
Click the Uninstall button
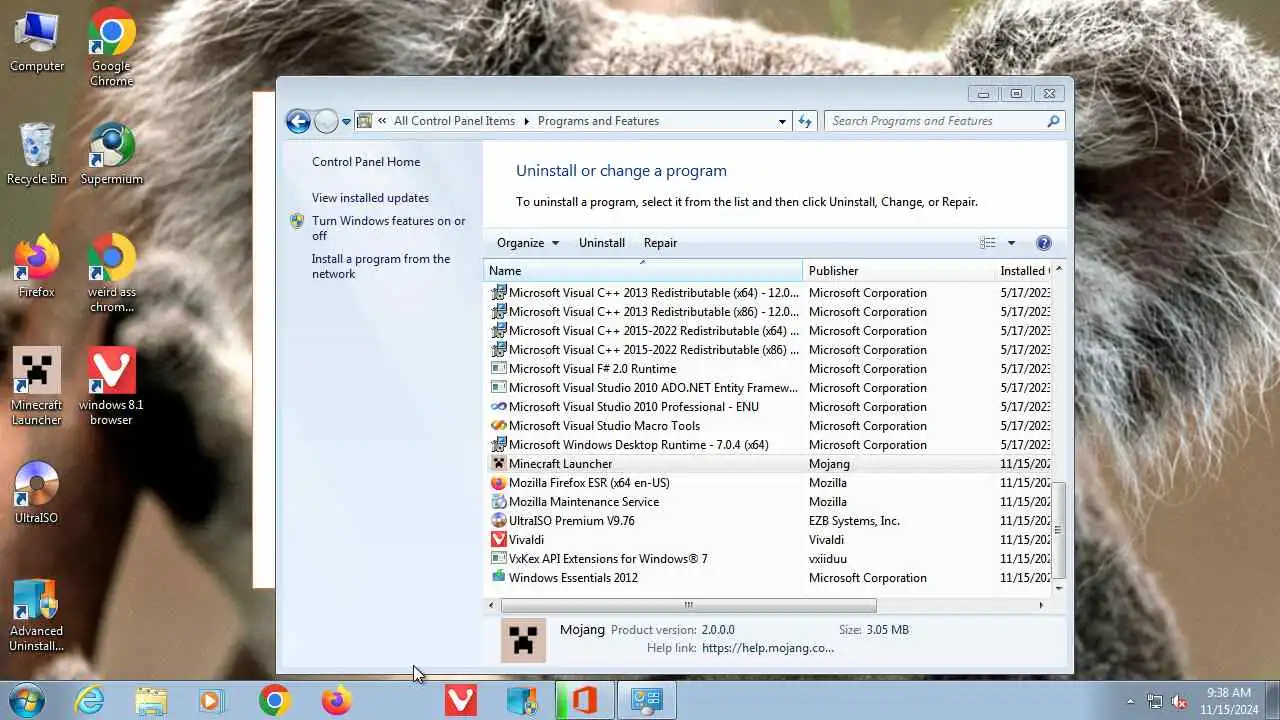[x=602, y=243]
